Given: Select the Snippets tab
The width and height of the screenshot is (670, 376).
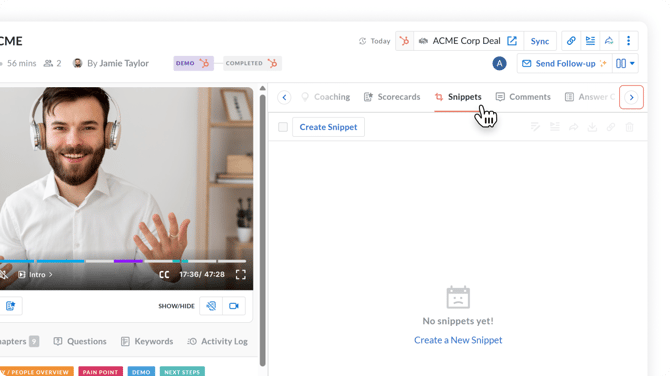Looking at the screenshot, I should coord(458,97).
